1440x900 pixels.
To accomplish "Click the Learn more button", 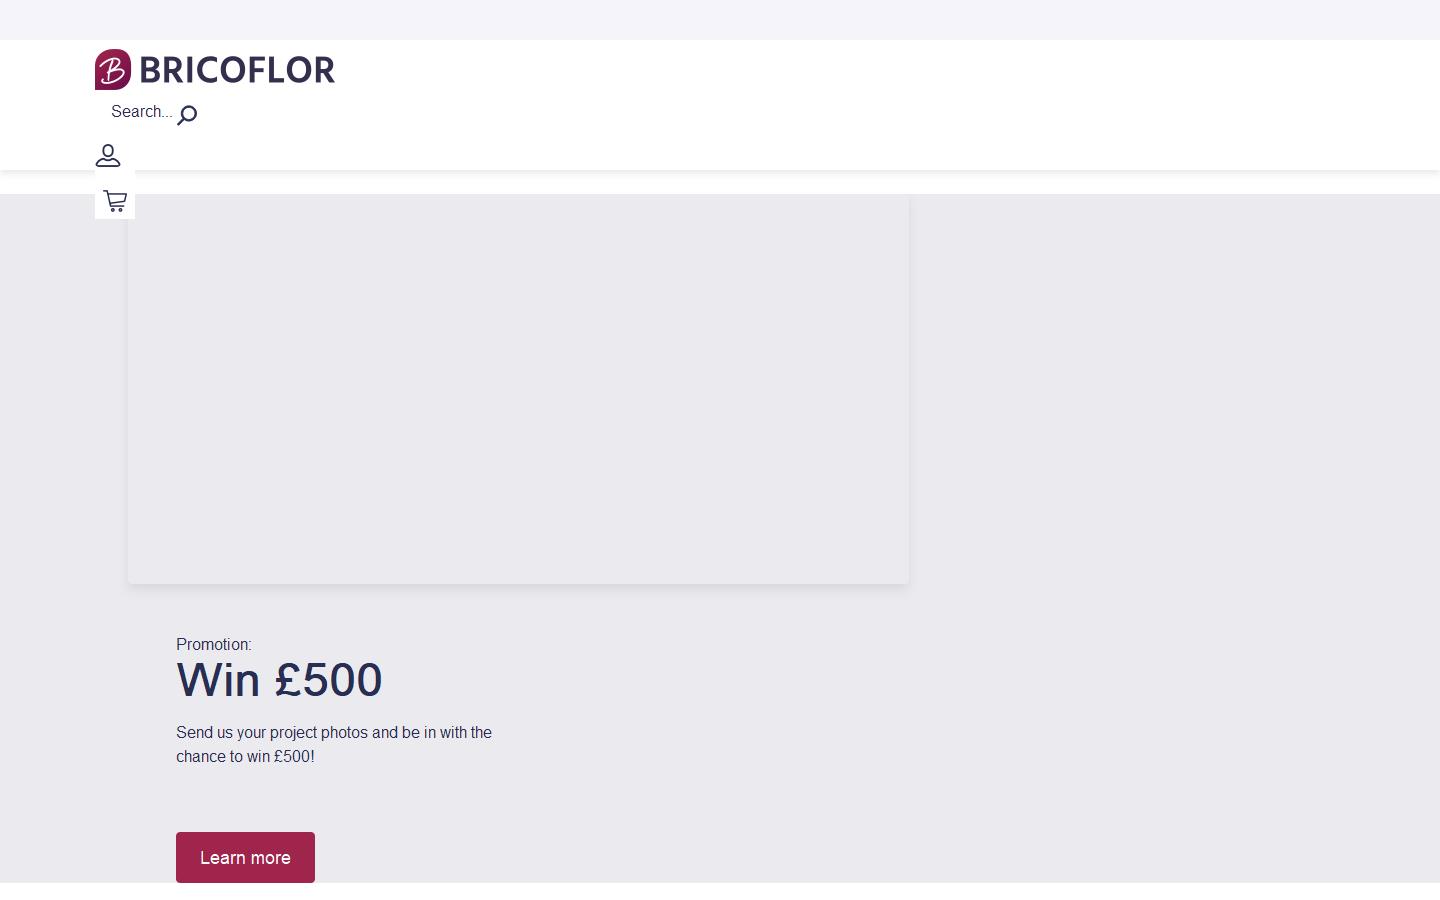I will [245, 857].
